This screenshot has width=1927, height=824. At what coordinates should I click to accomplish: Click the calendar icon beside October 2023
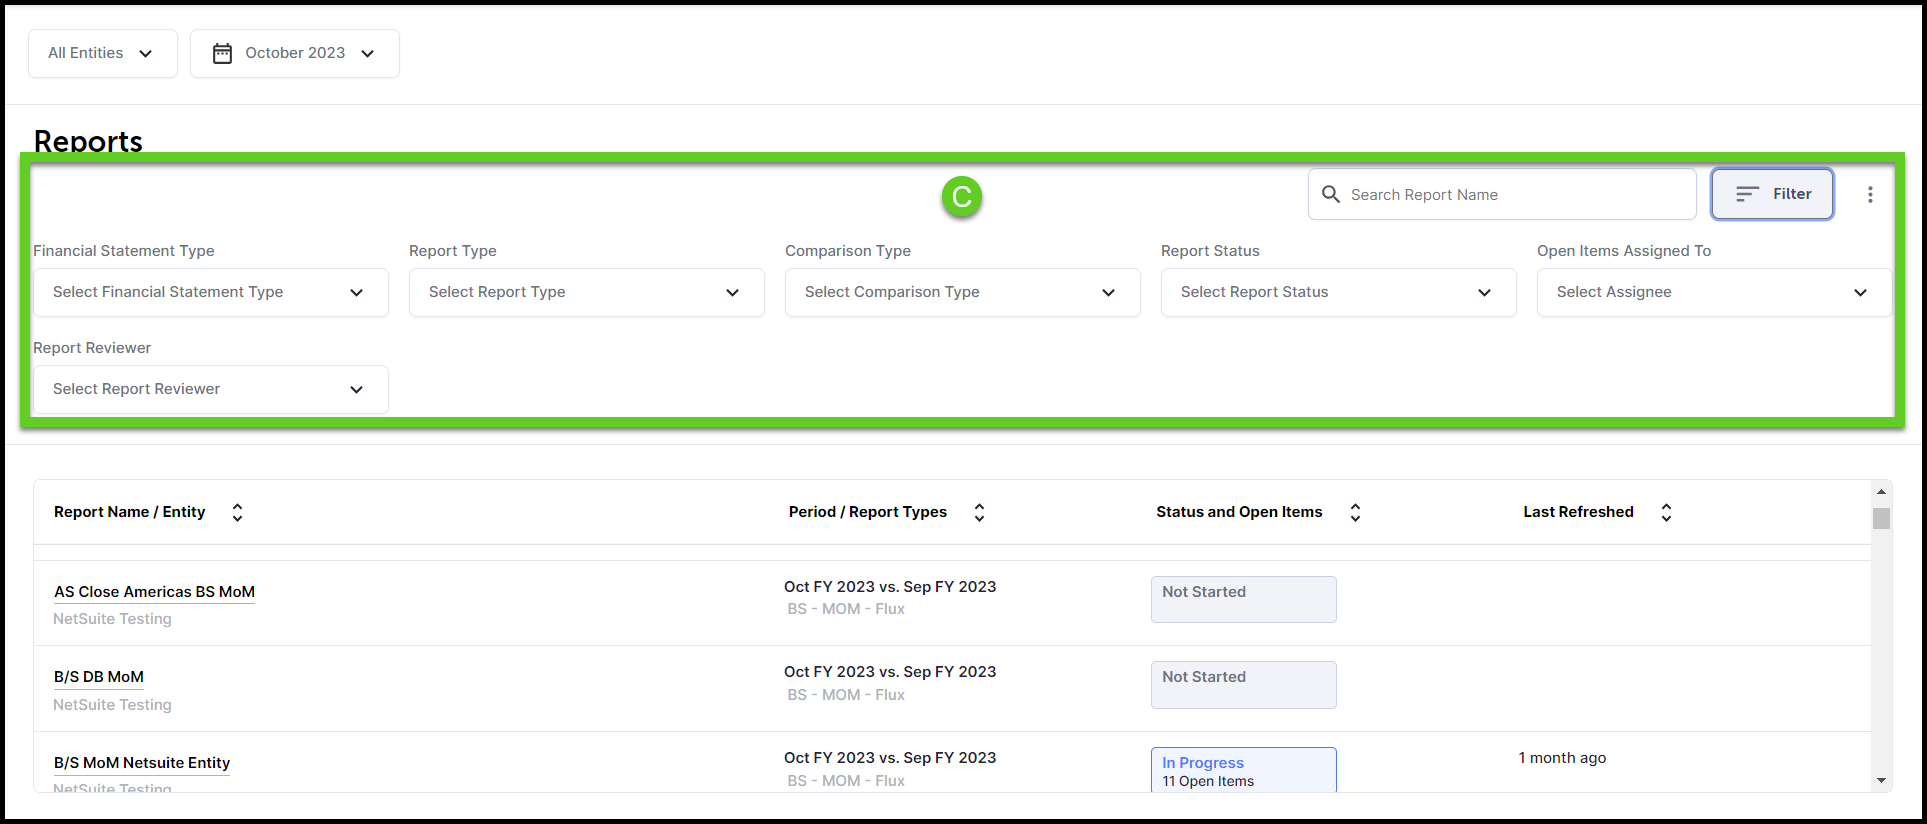222,53
